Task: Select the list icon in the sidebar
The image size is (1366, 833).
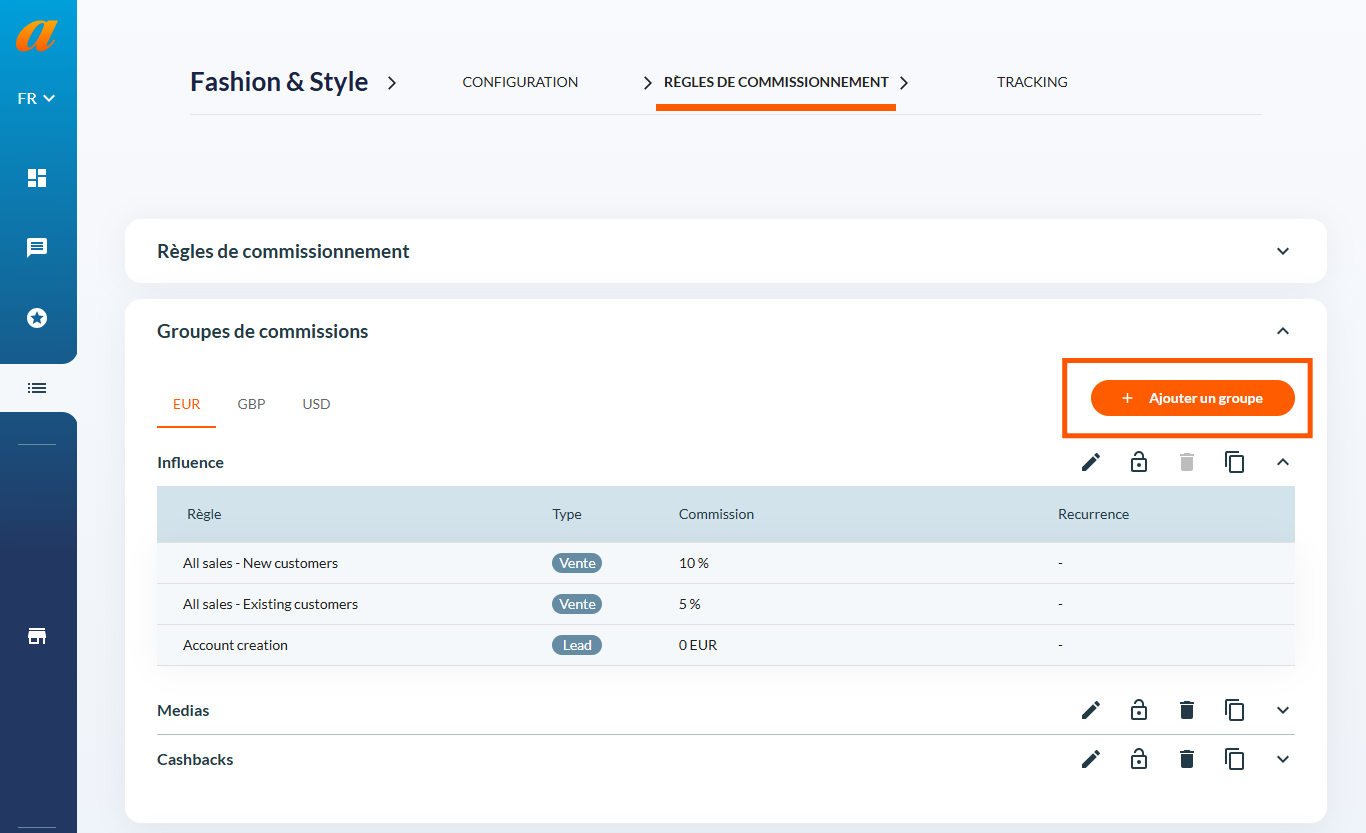Action: pos(37,388)
